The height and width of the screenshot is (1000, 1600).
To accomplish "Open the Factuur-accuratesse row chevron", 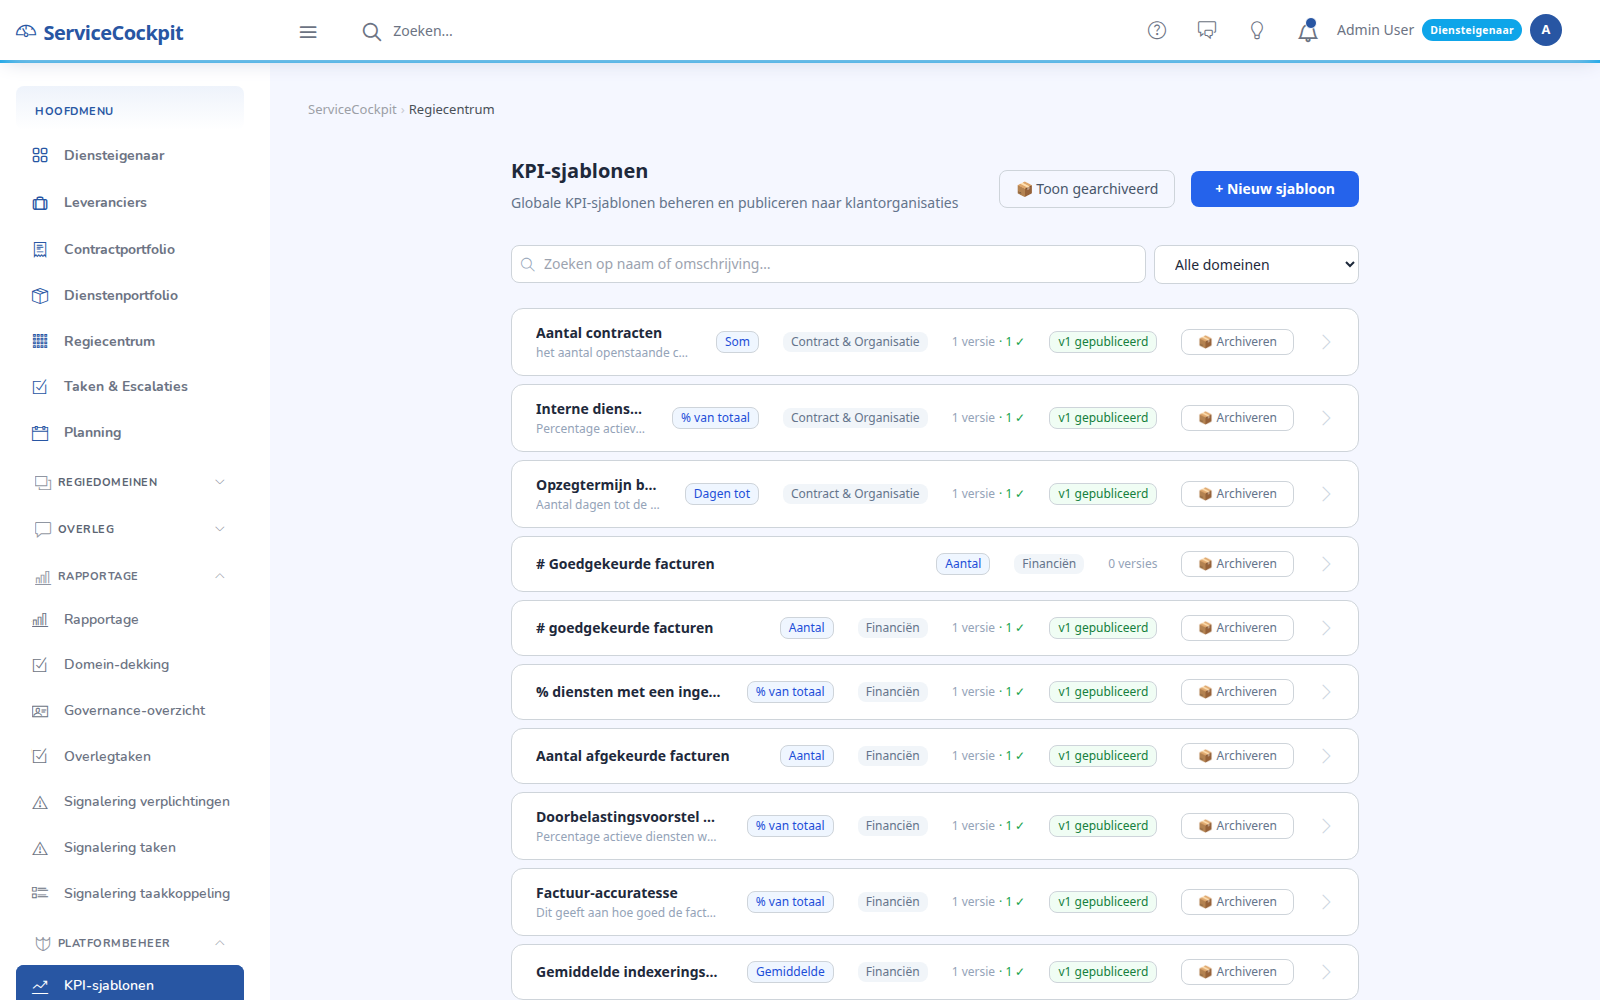I will pos(1326,902).
